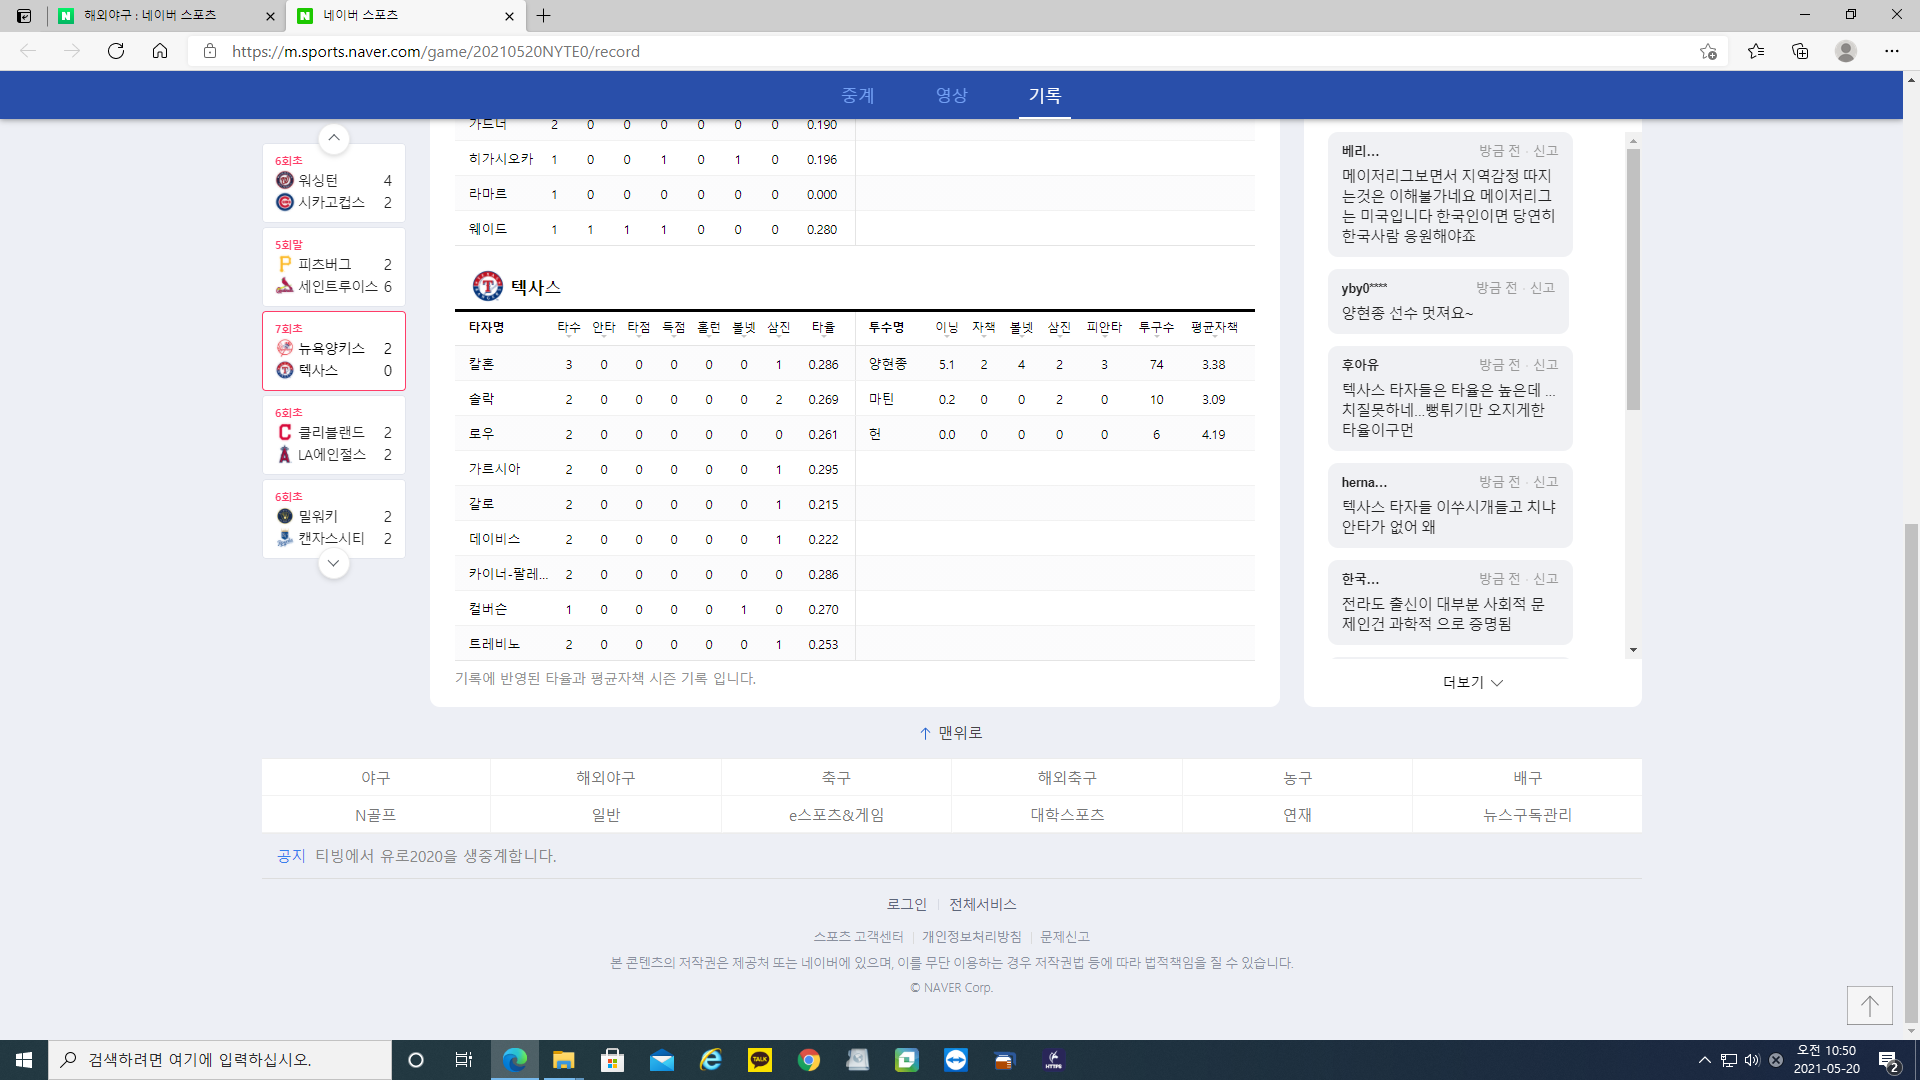This screenshot has width=1920, height=1080.
Task: Open the e스포츠&게임 category link
Action: 836,815
